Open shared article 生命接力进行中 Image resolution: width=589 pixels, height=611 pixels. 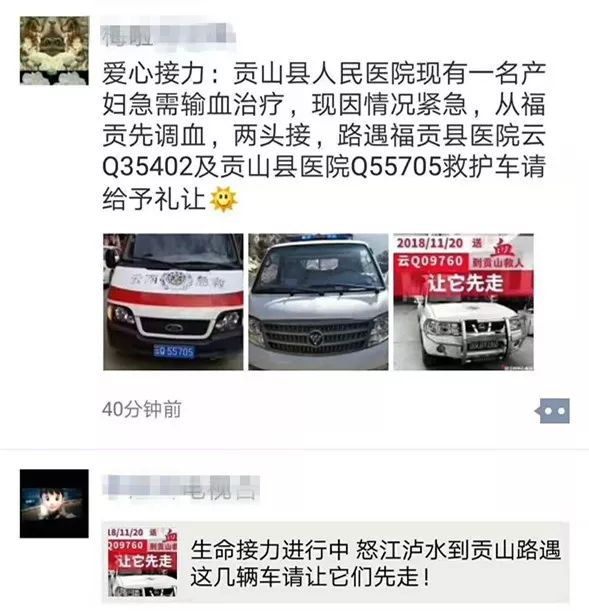coord(336,562)
